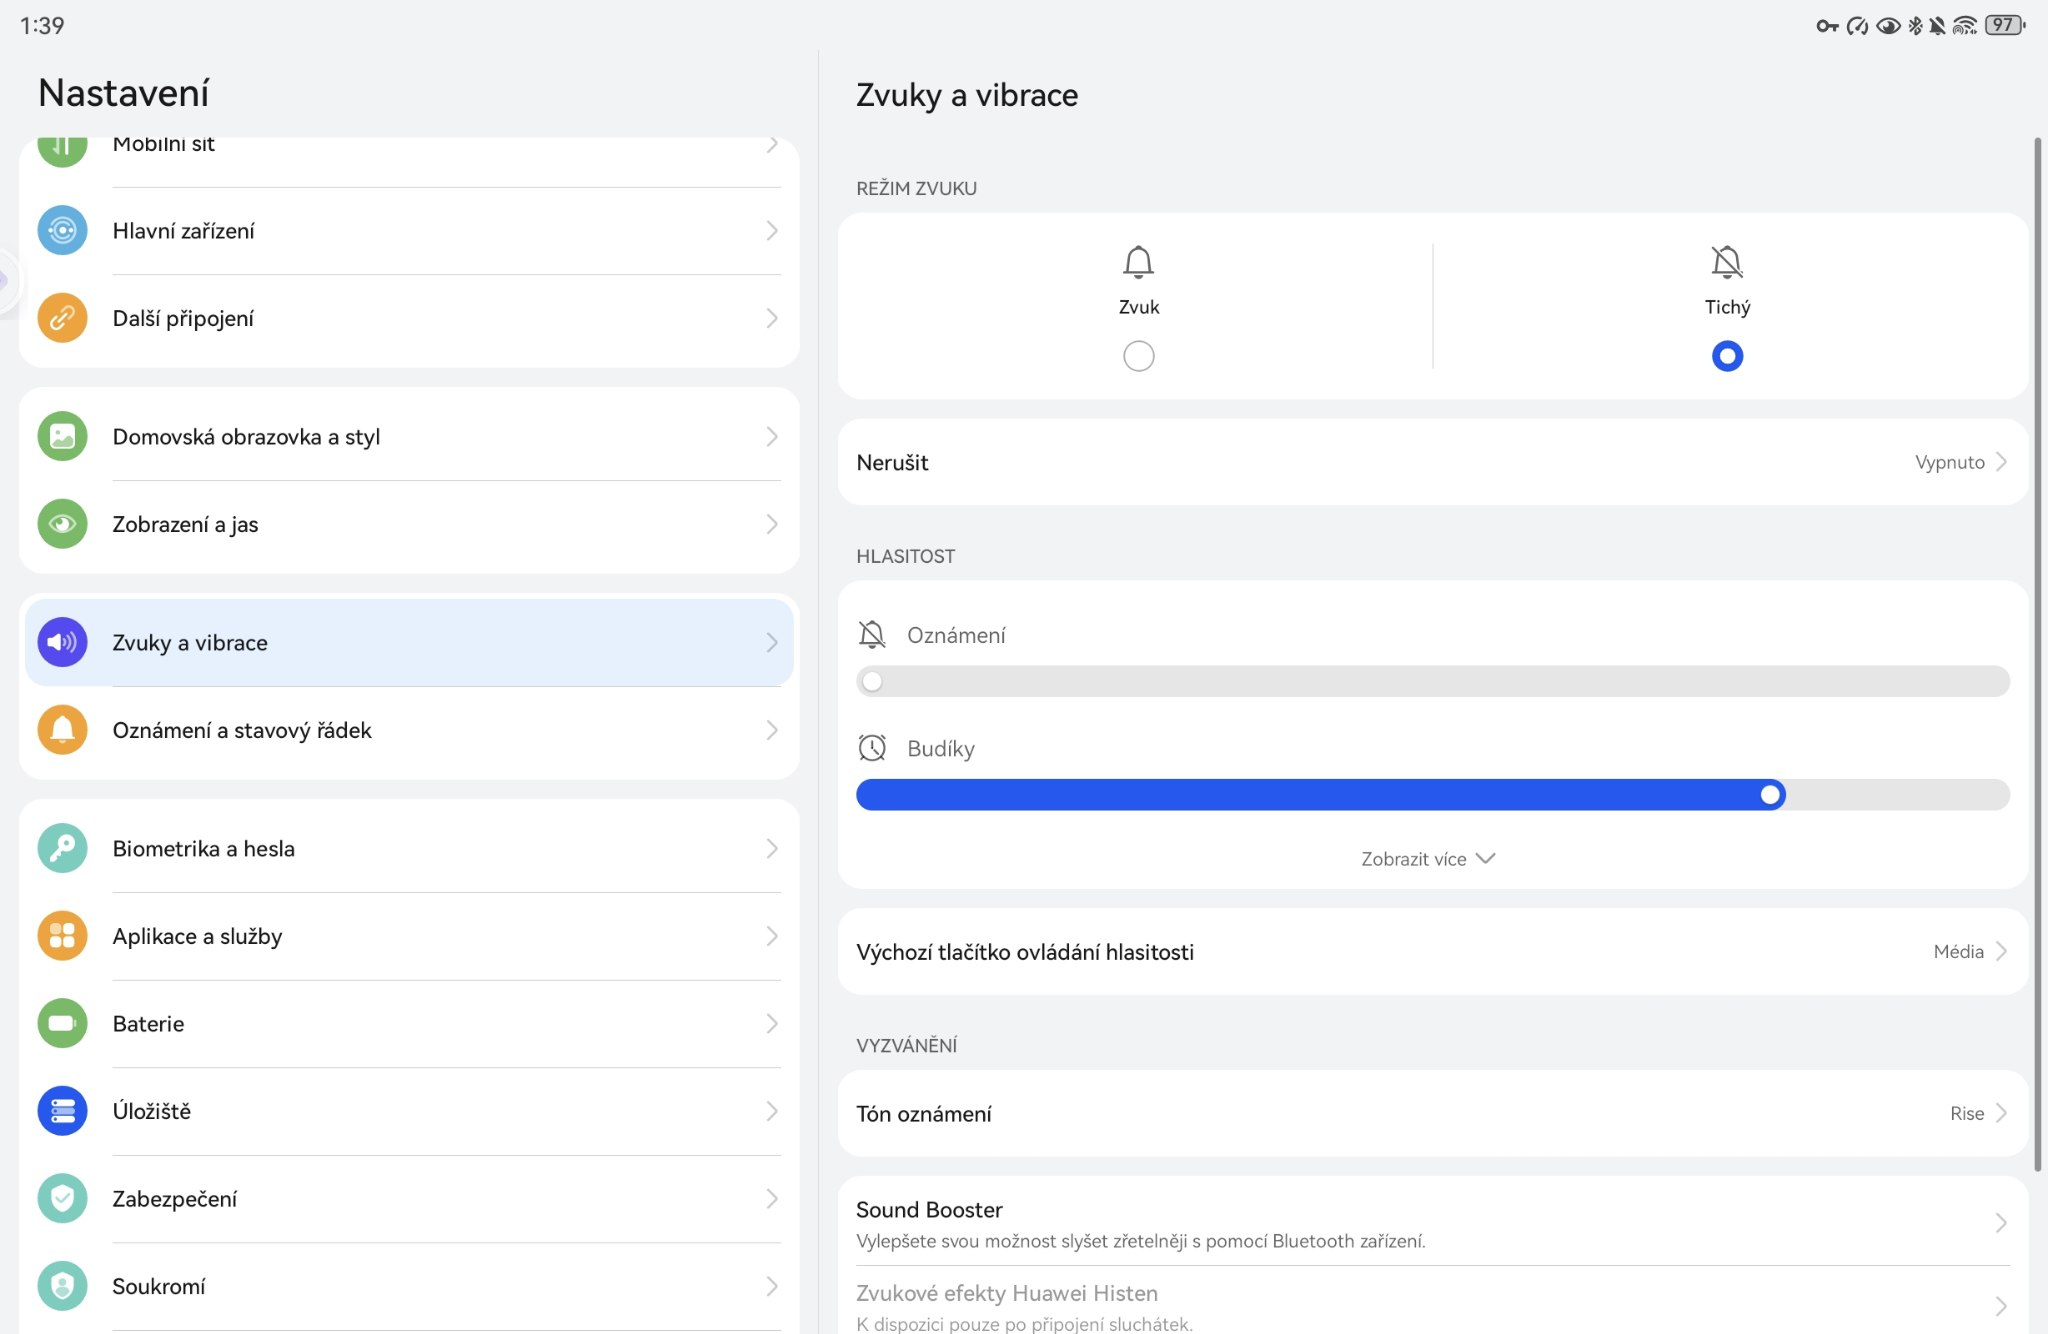The width and height of the screenshot is (2048, 1334).
Task: Click the green Baterie icon
Action: point(62,1024)
